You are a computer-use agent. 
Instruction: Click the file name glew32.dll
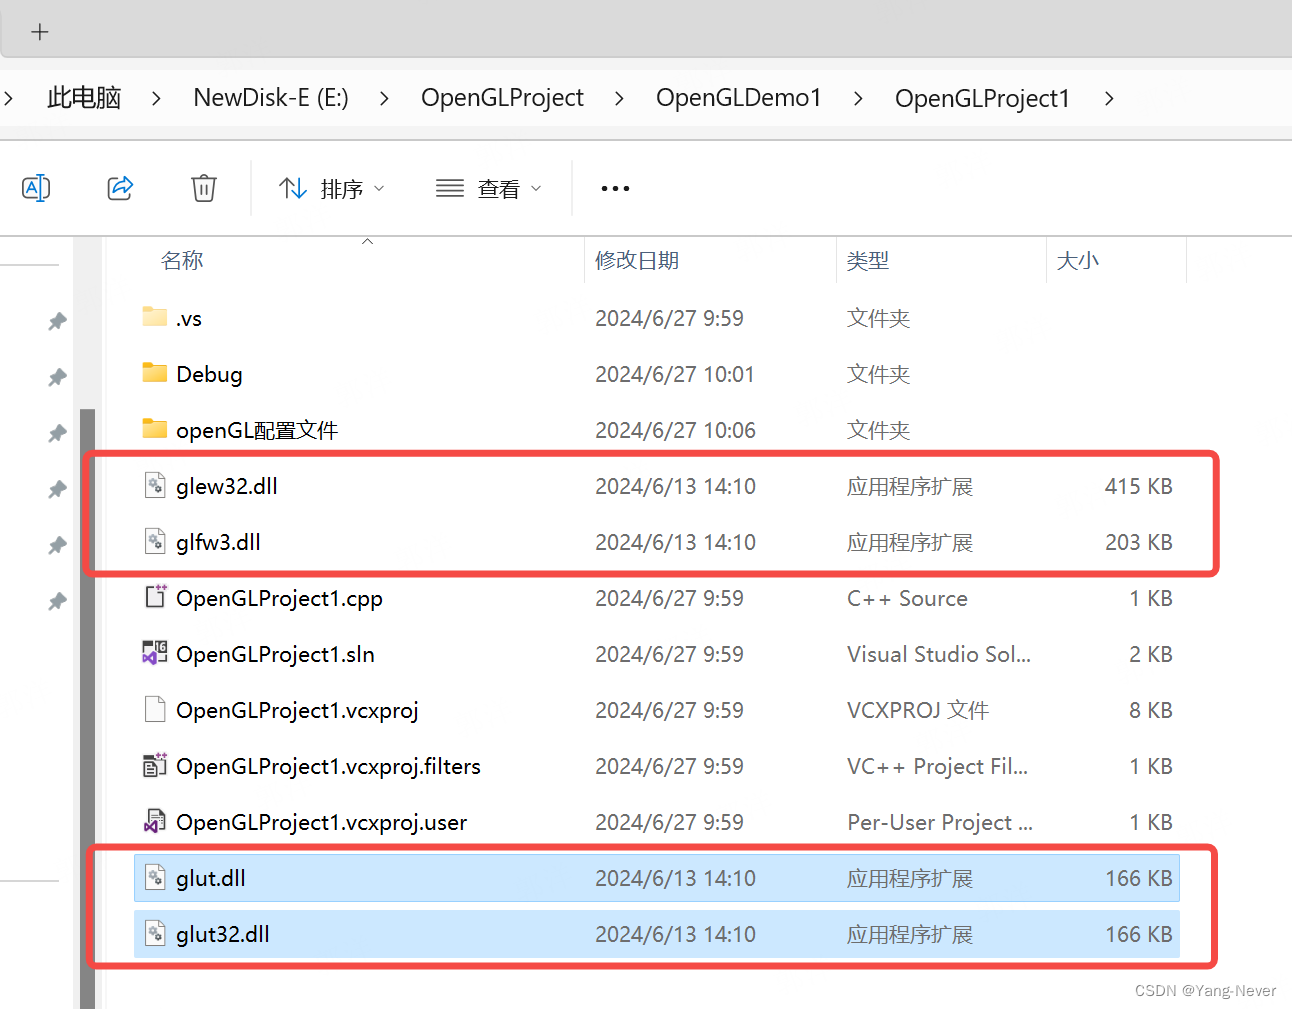(227, 486)
